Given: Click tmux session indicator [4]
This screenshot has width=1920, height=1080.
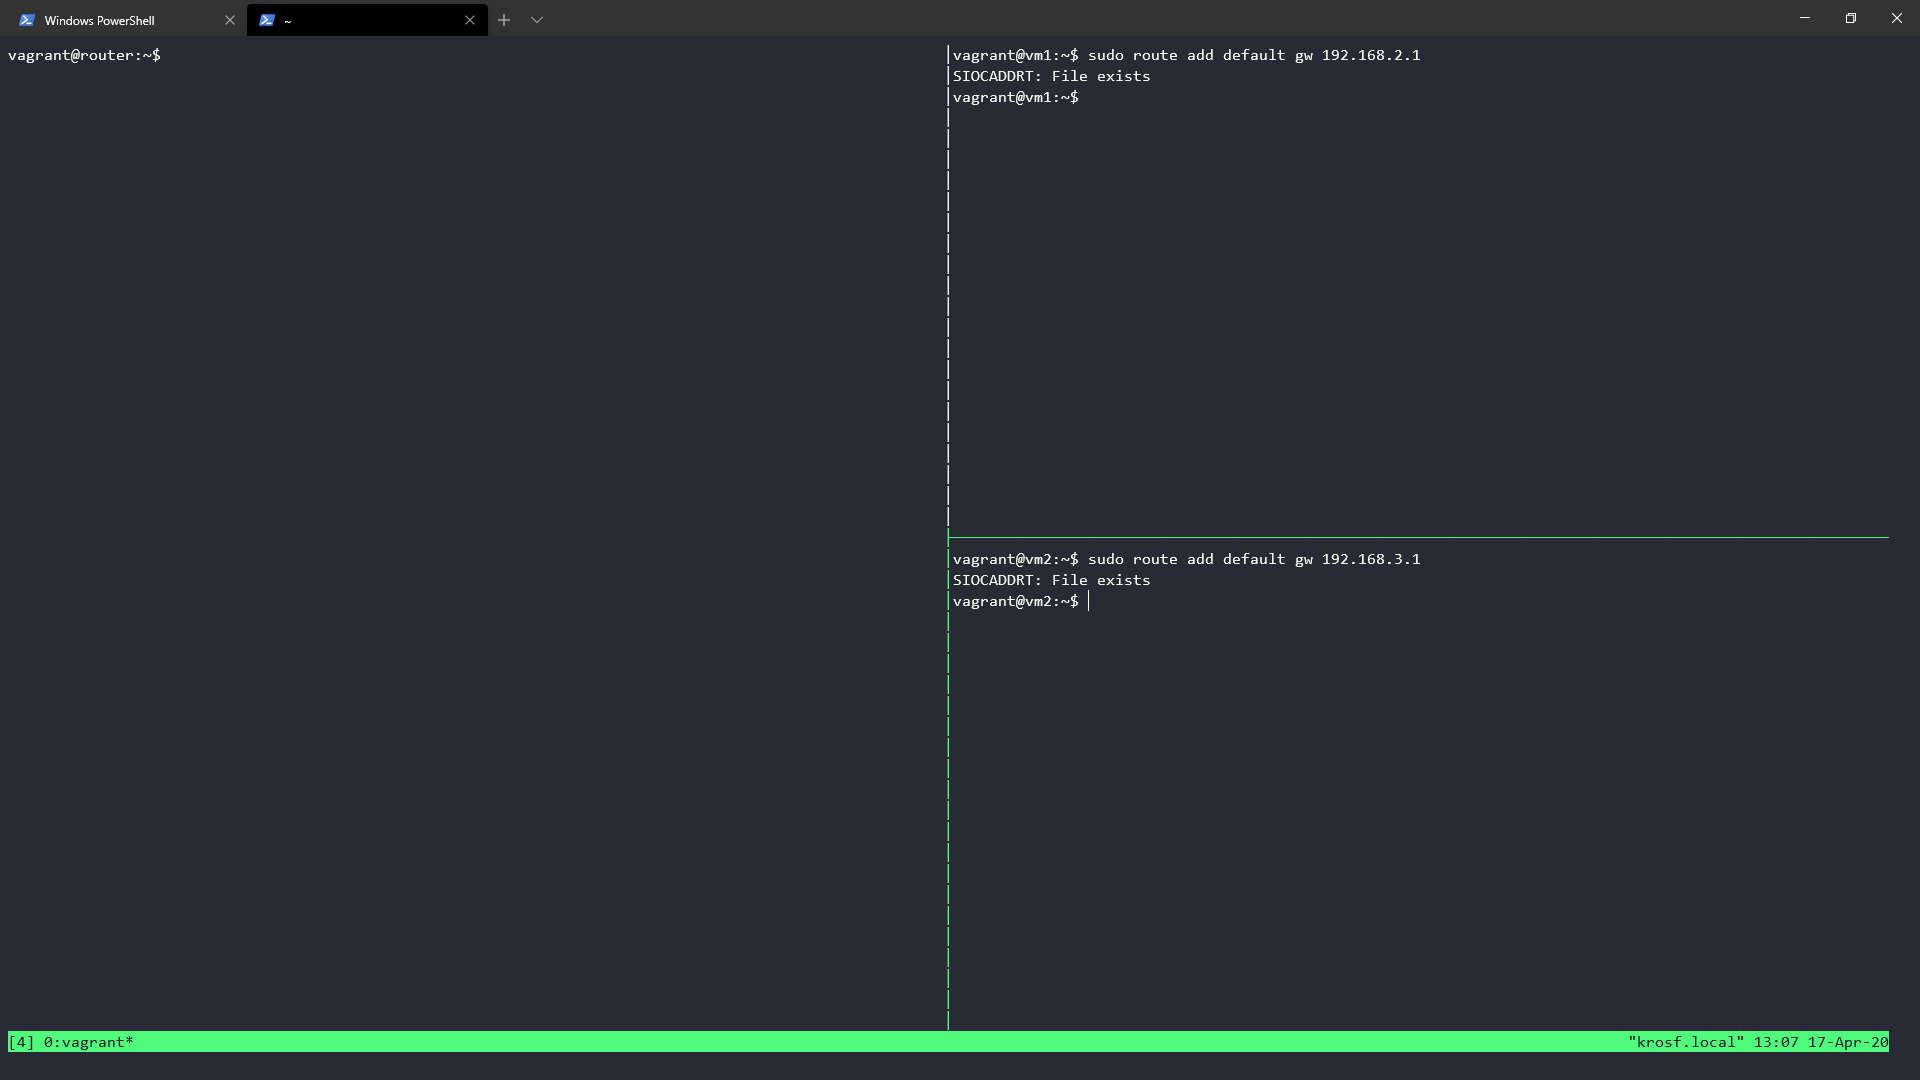Looking at the screenshot, I should tap(22, 1042).
